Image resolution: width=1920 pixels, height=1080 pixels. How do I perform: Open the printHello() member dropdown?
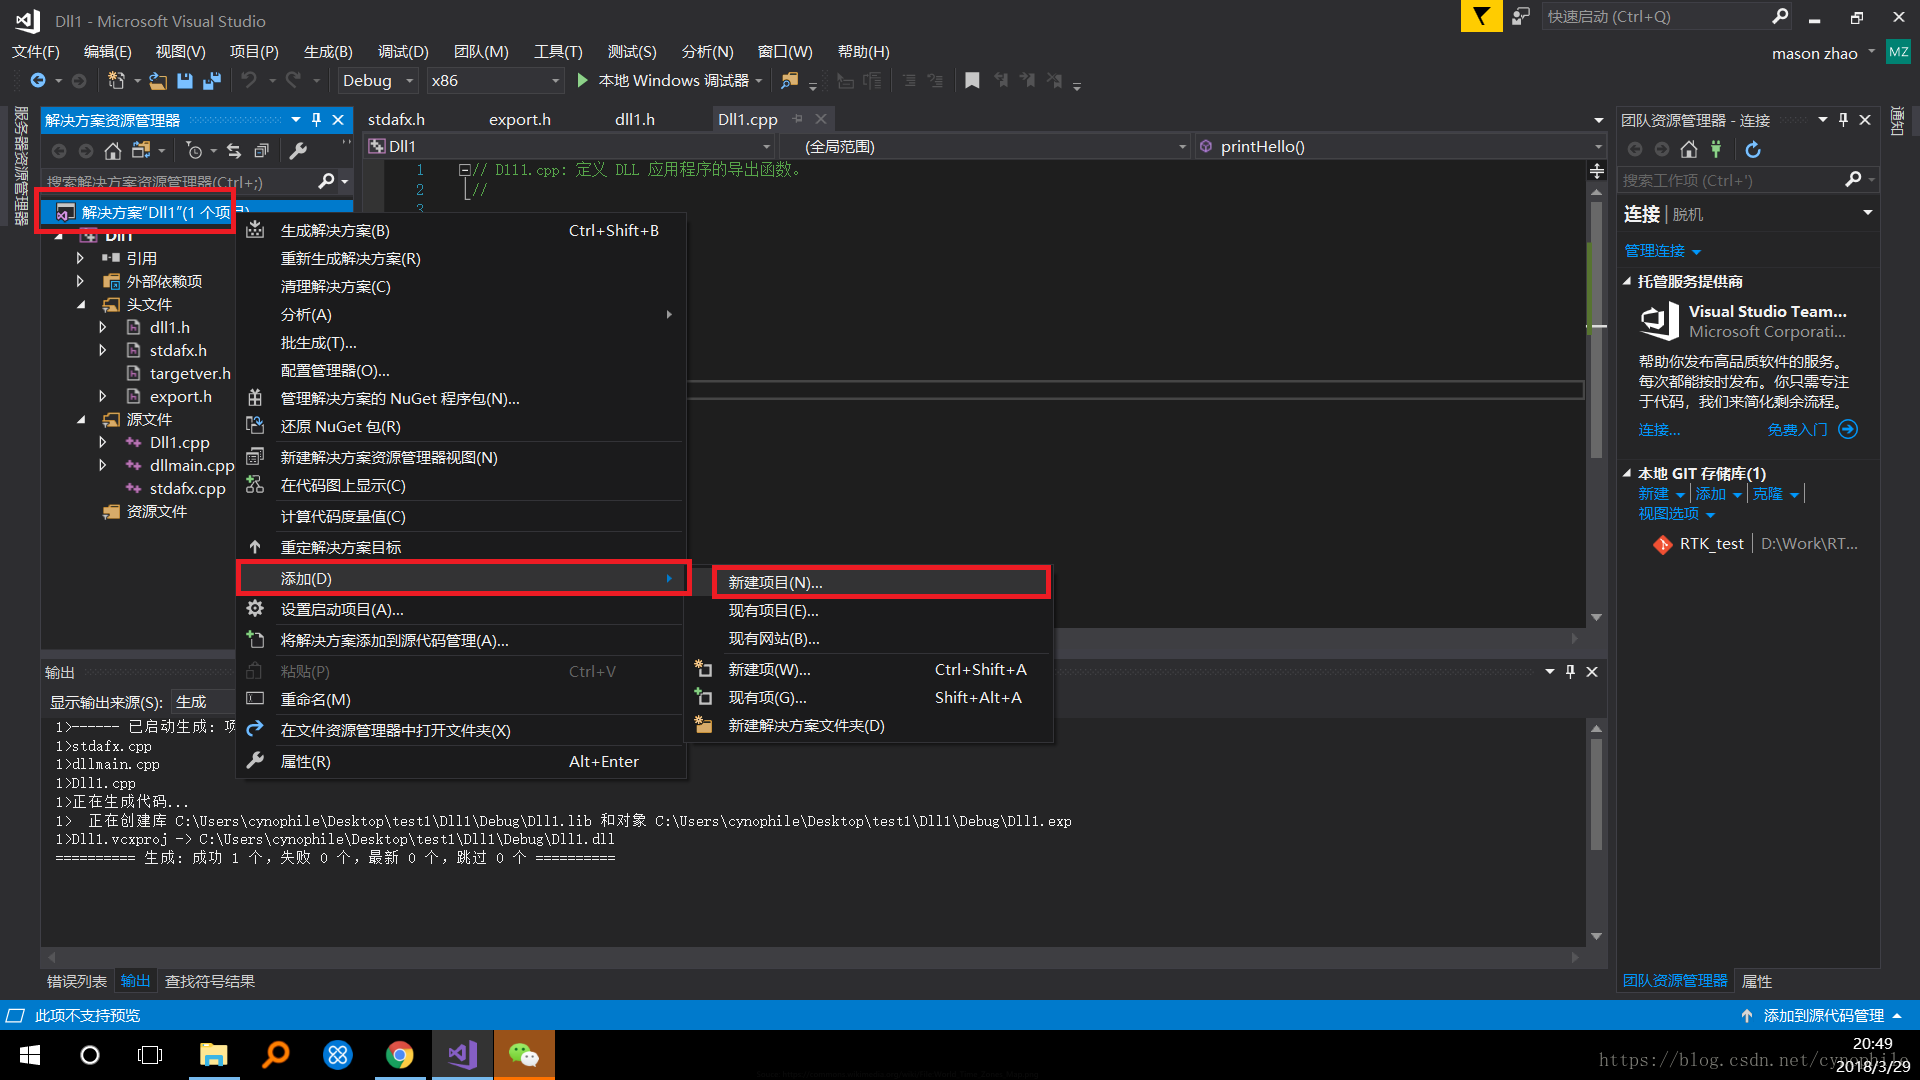pyautogui.click(x=1399, y=147)
